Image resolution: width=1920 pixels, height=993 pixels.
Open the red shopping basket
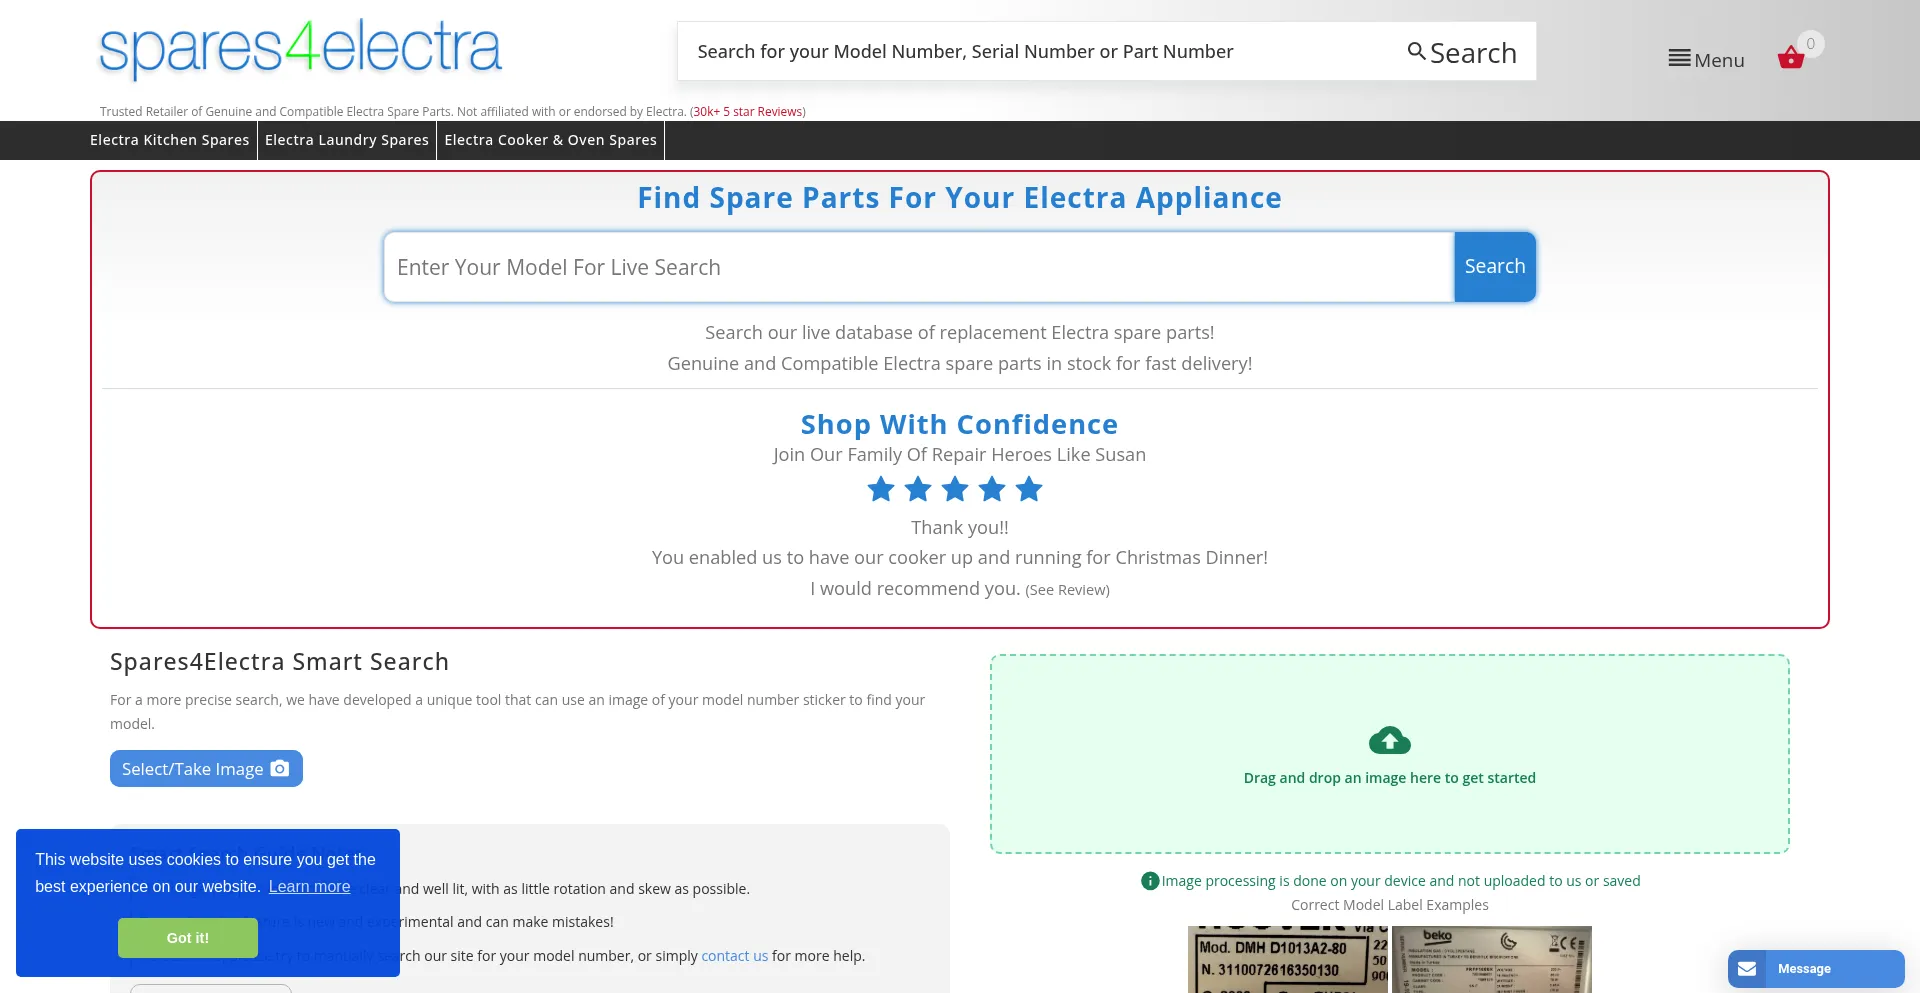pyautogui.click(x=1790, y=58)
